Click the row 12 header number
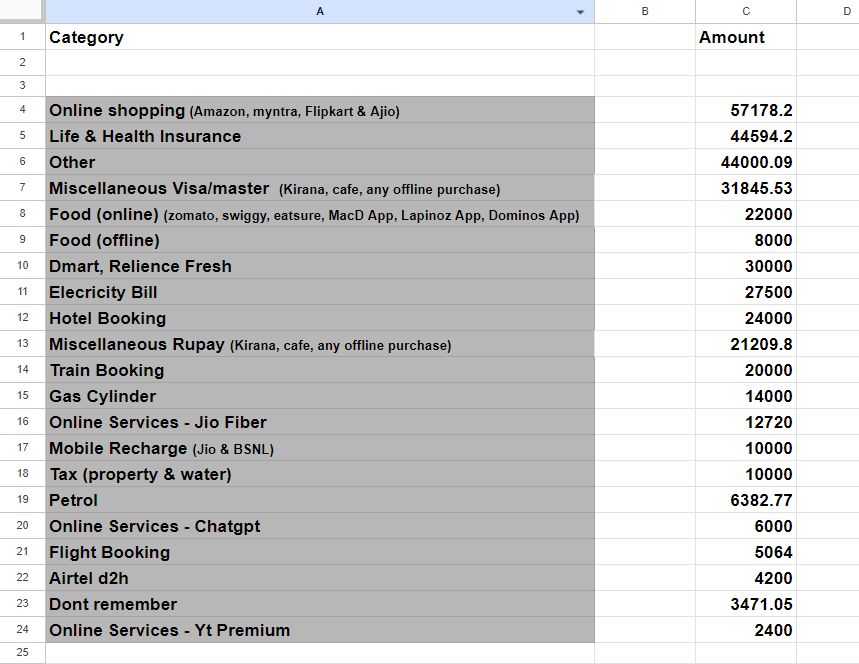This screenshot has height=664, width=859. point(22,318)
